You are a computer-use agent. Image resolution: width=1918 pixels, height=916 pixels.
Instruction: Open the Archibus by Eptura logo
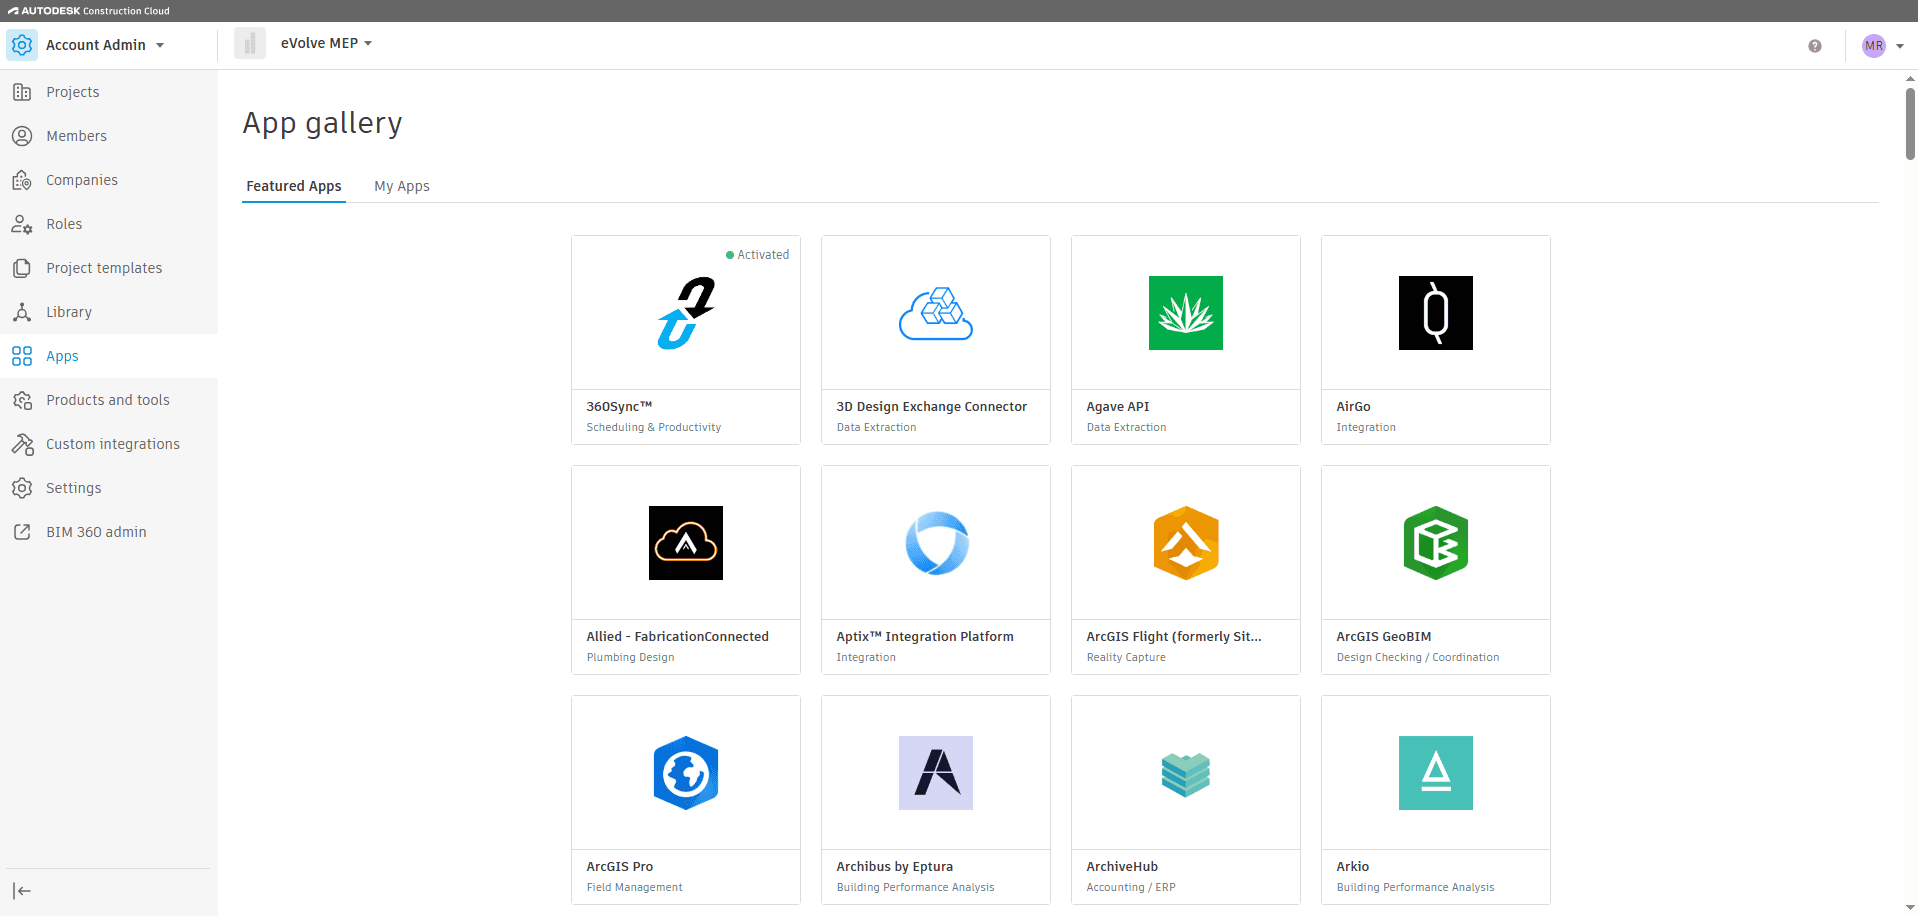[x=936, y=773]
